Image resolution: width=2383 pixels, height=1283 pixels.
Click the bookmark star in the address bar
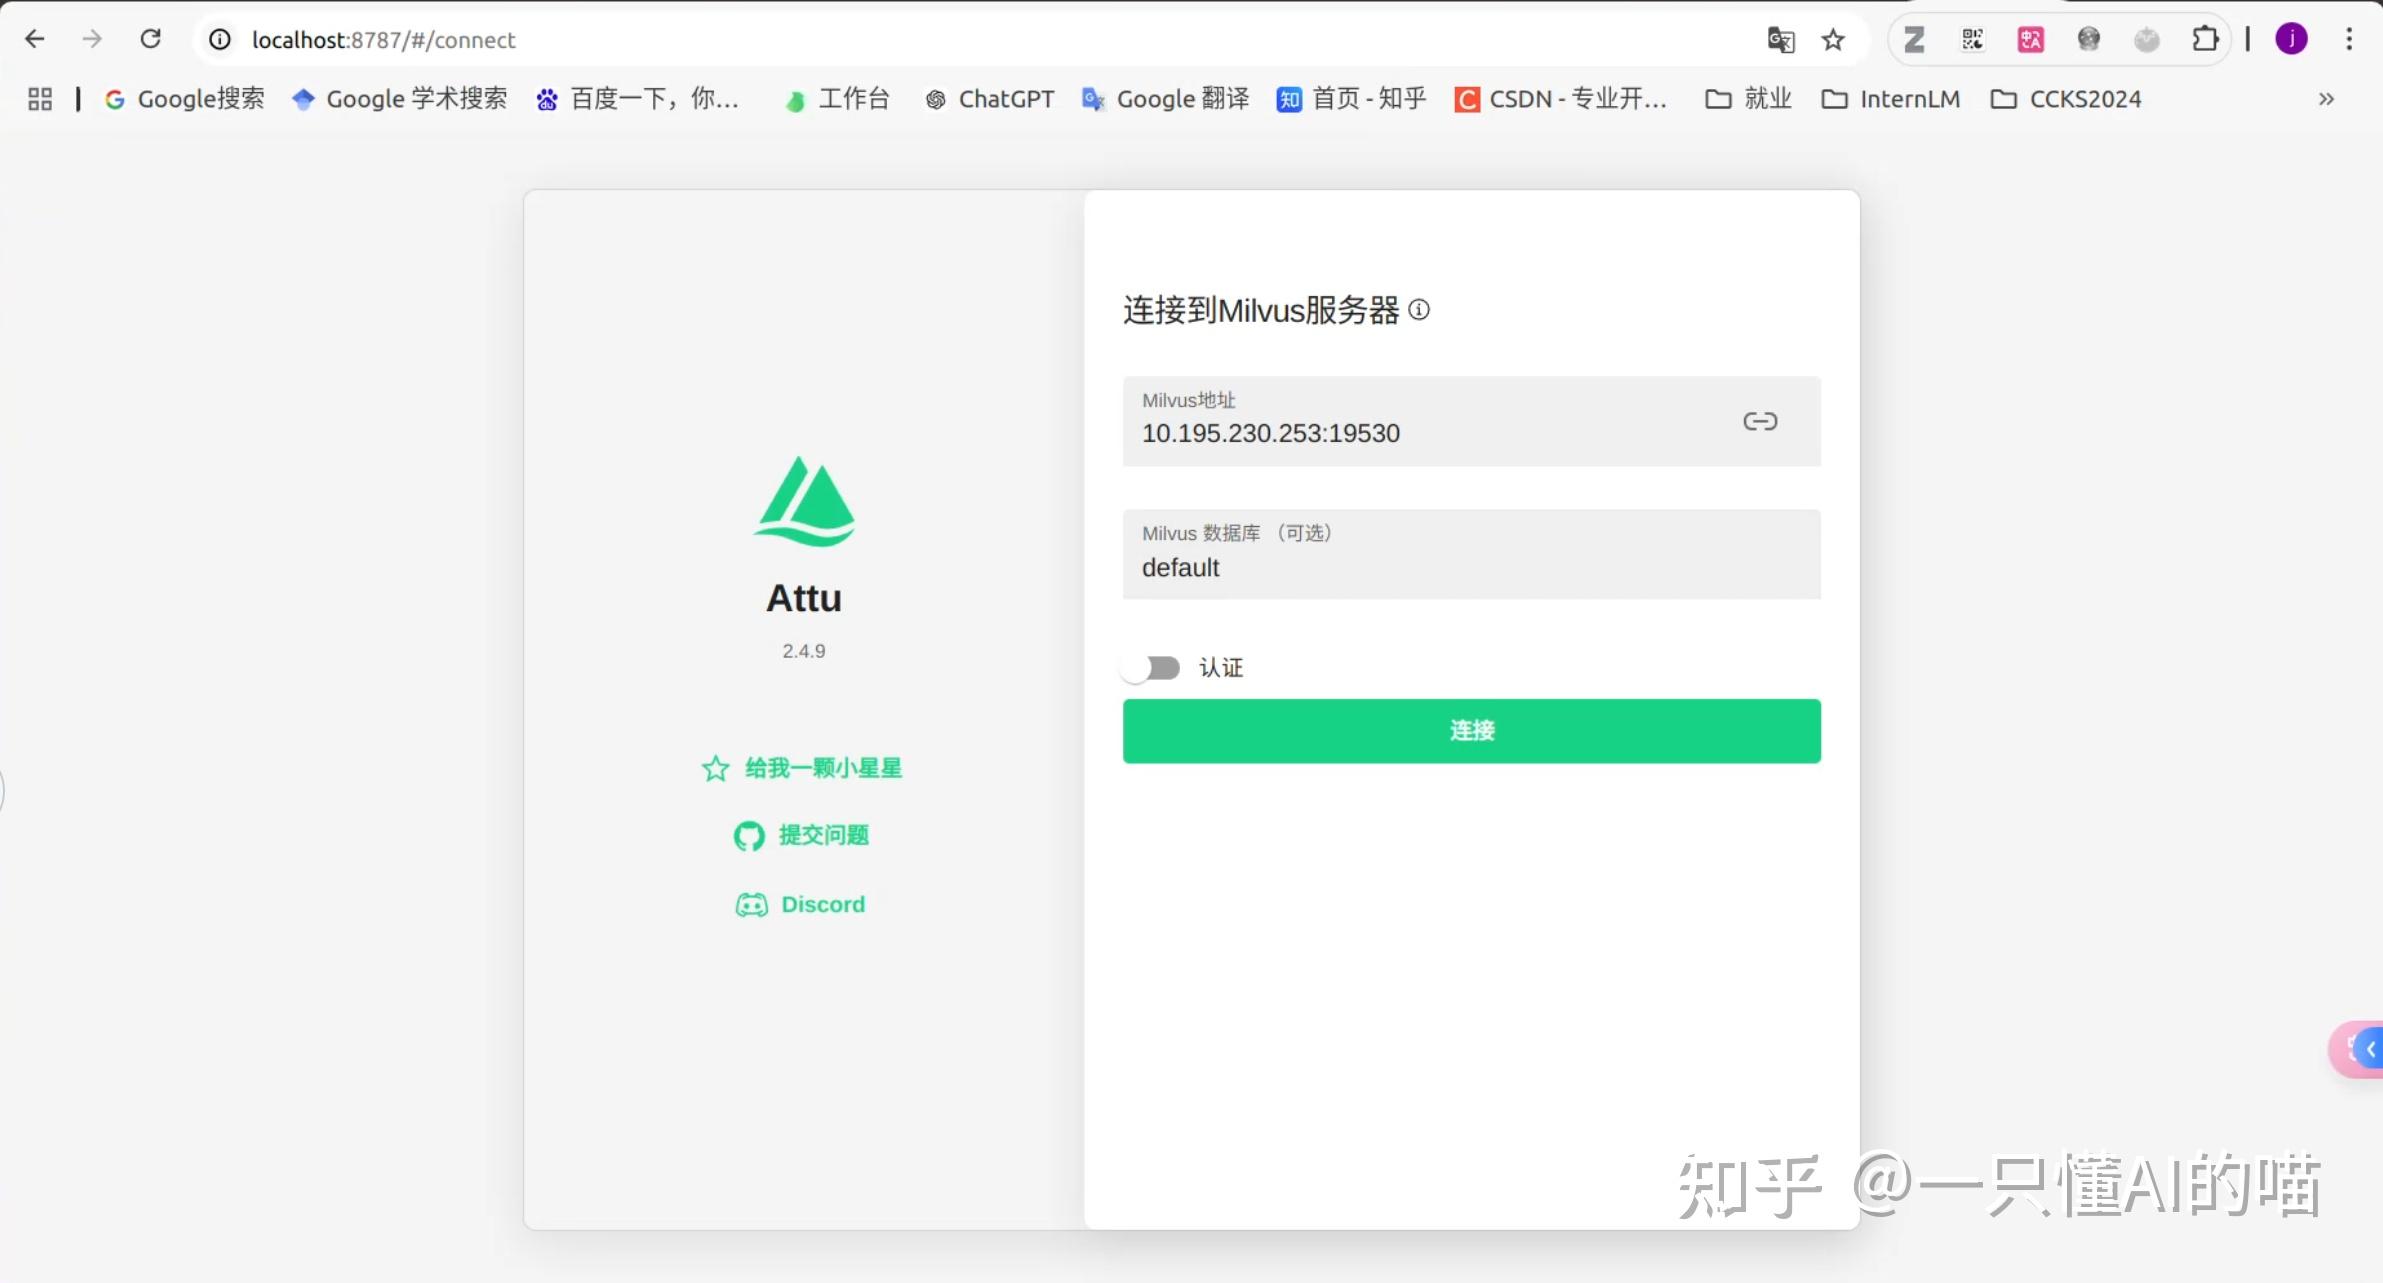point(1833,39)
